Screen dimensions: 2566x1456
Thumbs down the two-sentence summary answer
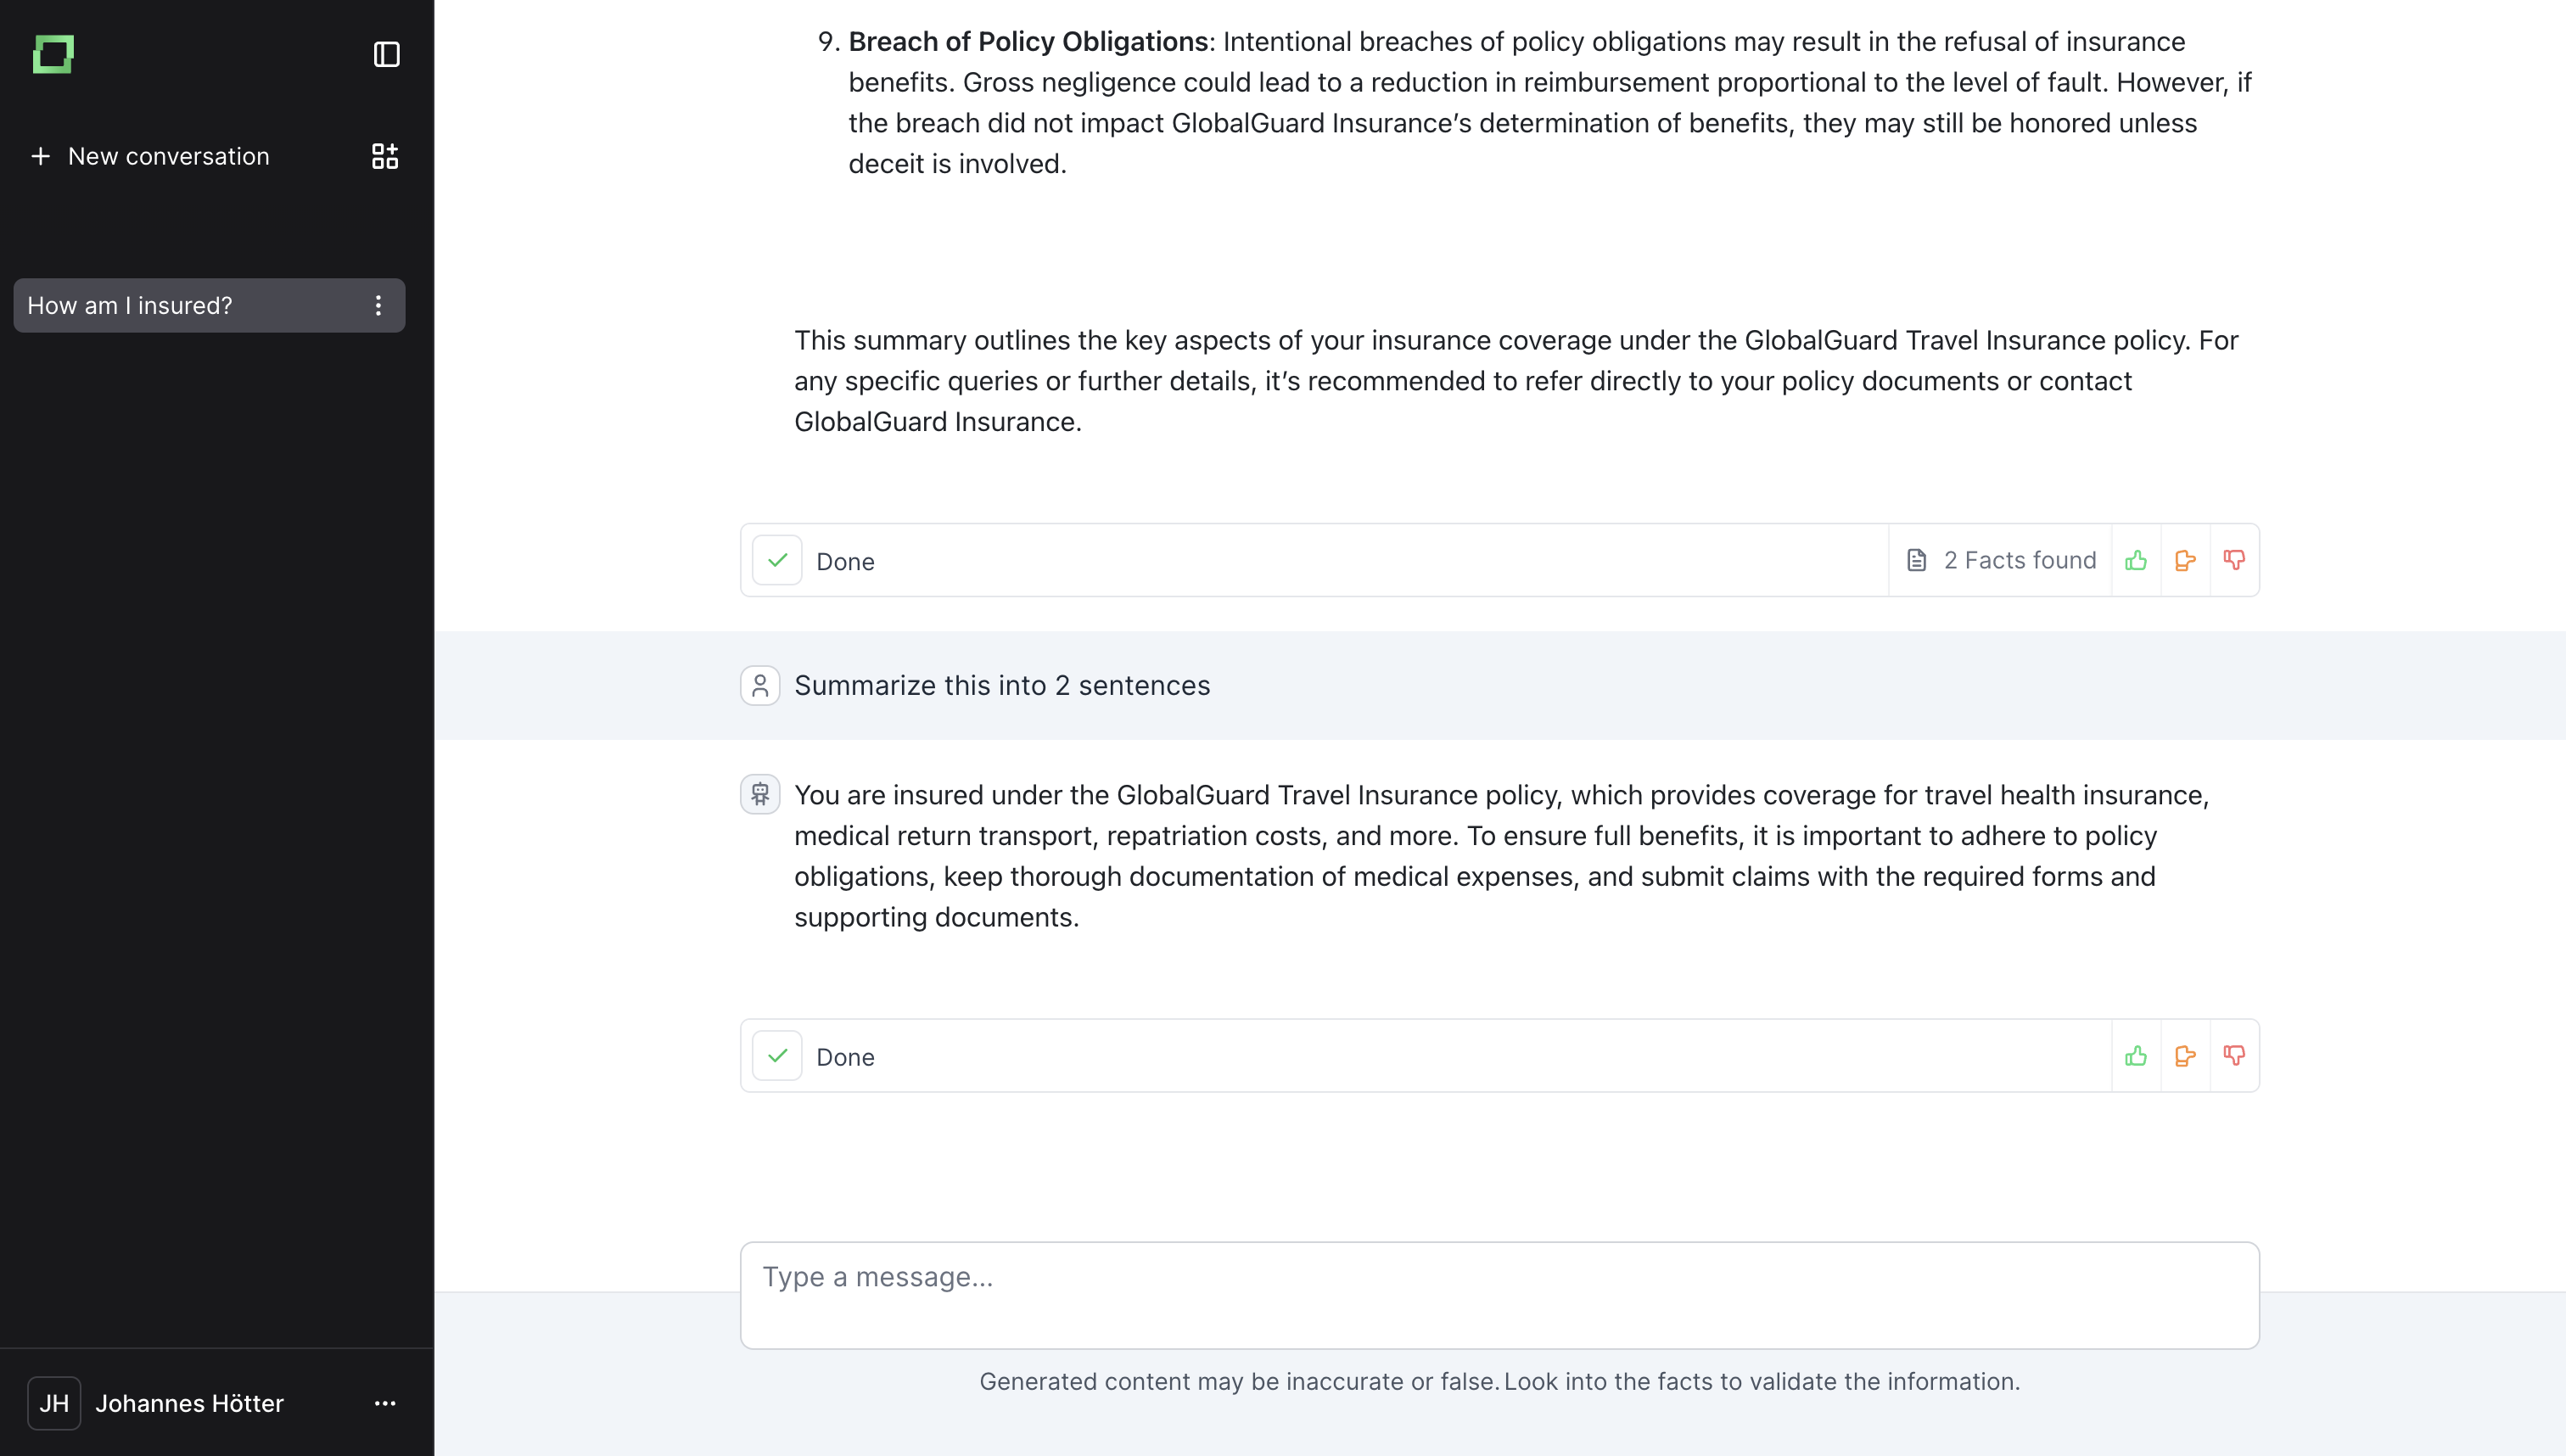[2234, 1056]
